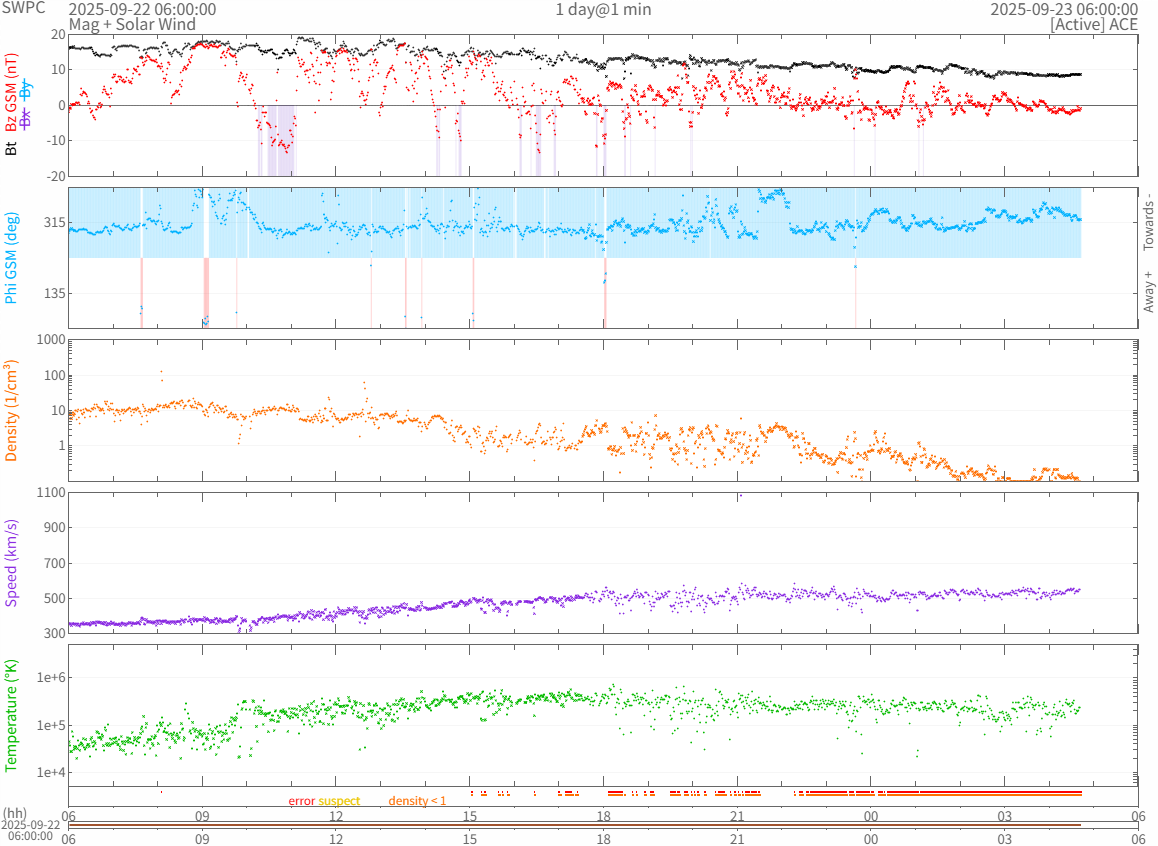Screen dimensions: 1158x846
Task: Click the yellow suspect legend label
Action: [339, 801]
